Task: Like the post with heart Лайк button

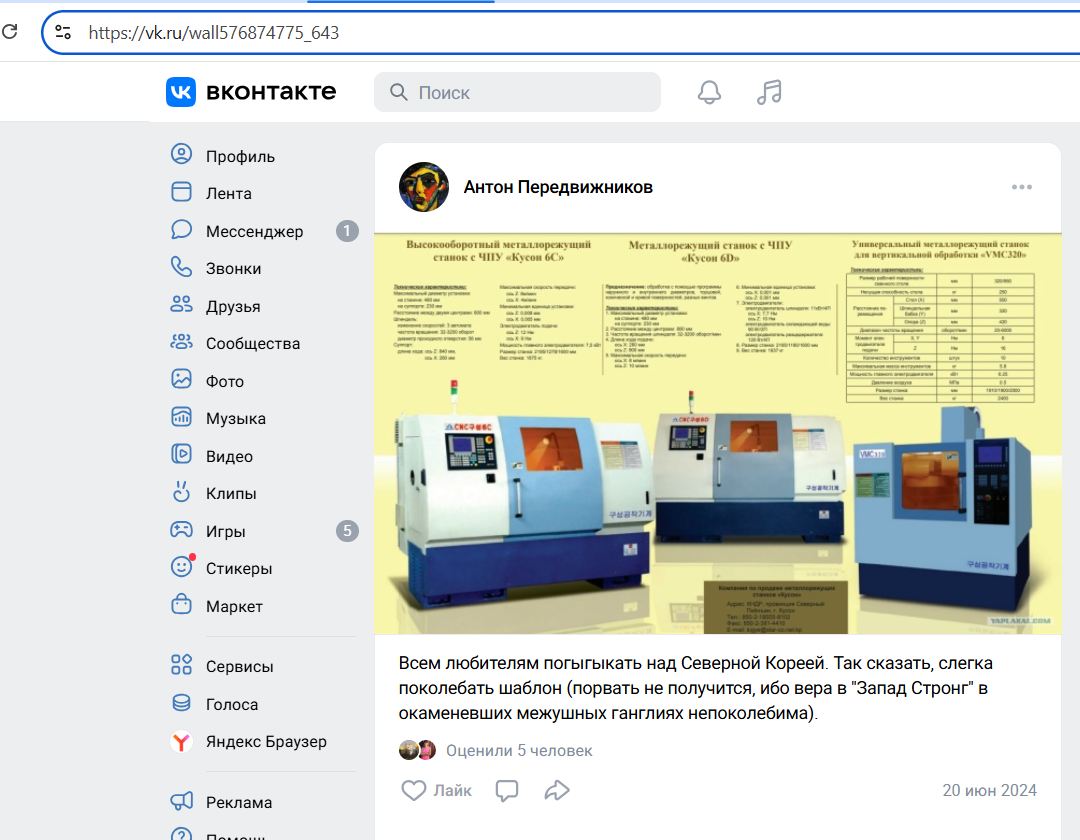Action: point(436,790)
